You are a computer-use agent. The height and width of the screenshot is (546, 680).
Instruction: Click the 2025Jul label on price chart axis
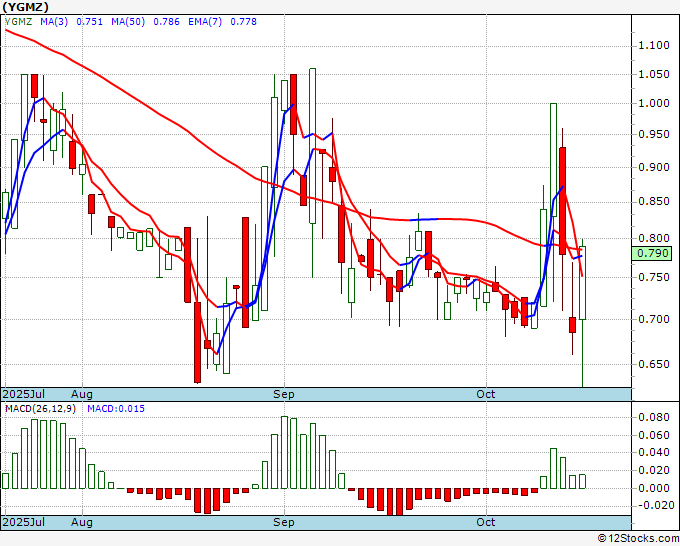[x=24, y=394]
